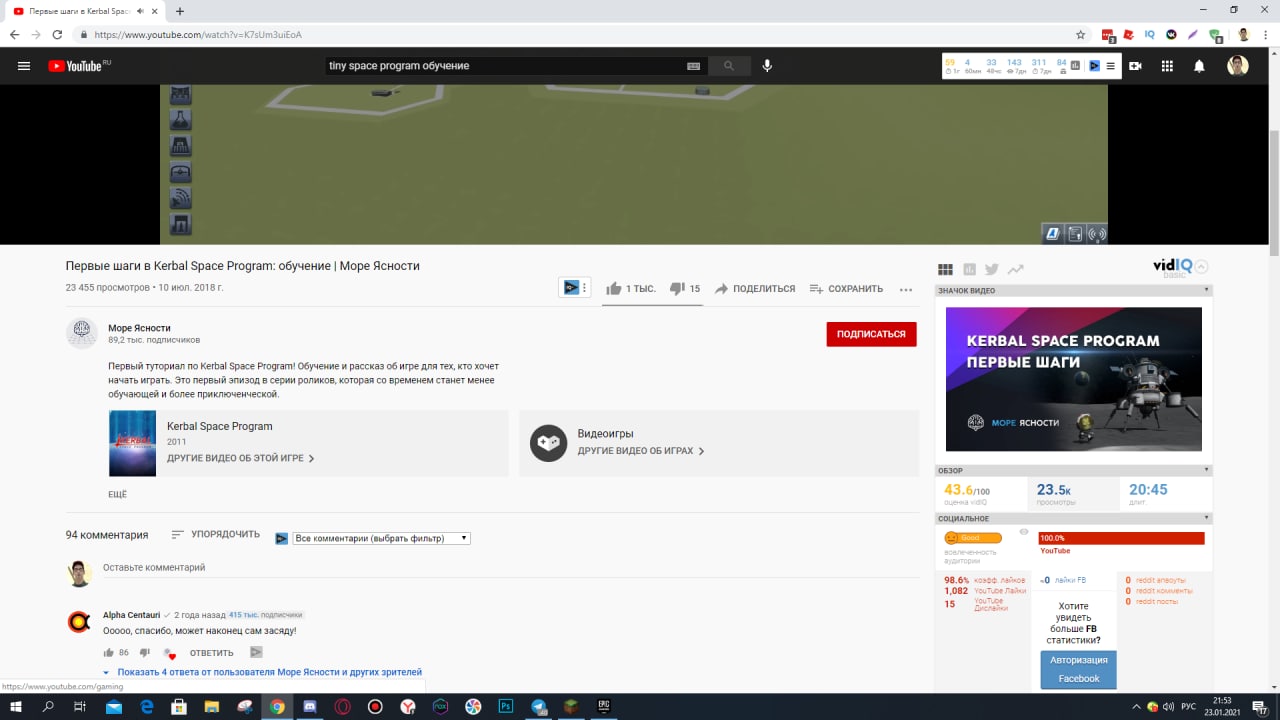Viewport: 1280px width, 720px height.
Task: Open more actions ellipsis under video
Action: (906, 289)
